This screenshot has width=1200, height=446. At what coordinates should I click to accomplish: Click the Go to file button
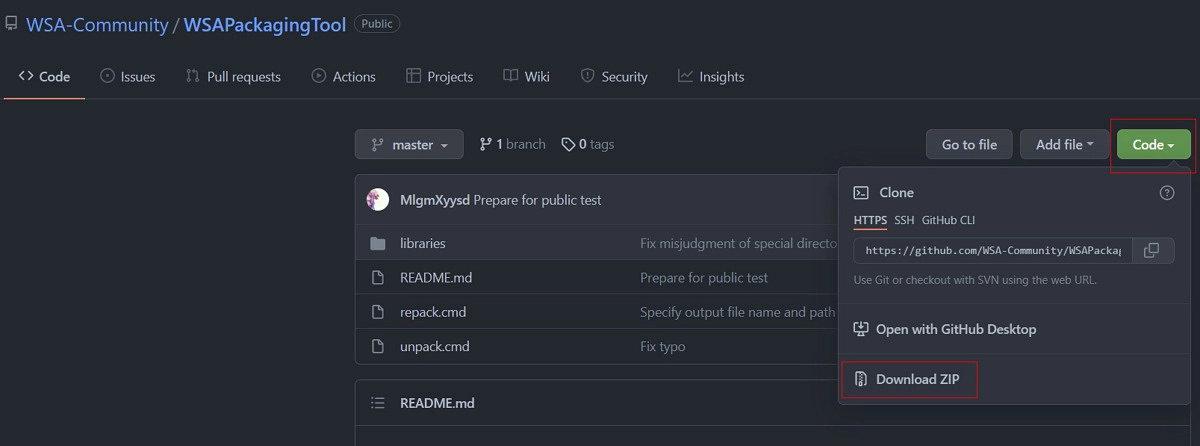point(969,145)
